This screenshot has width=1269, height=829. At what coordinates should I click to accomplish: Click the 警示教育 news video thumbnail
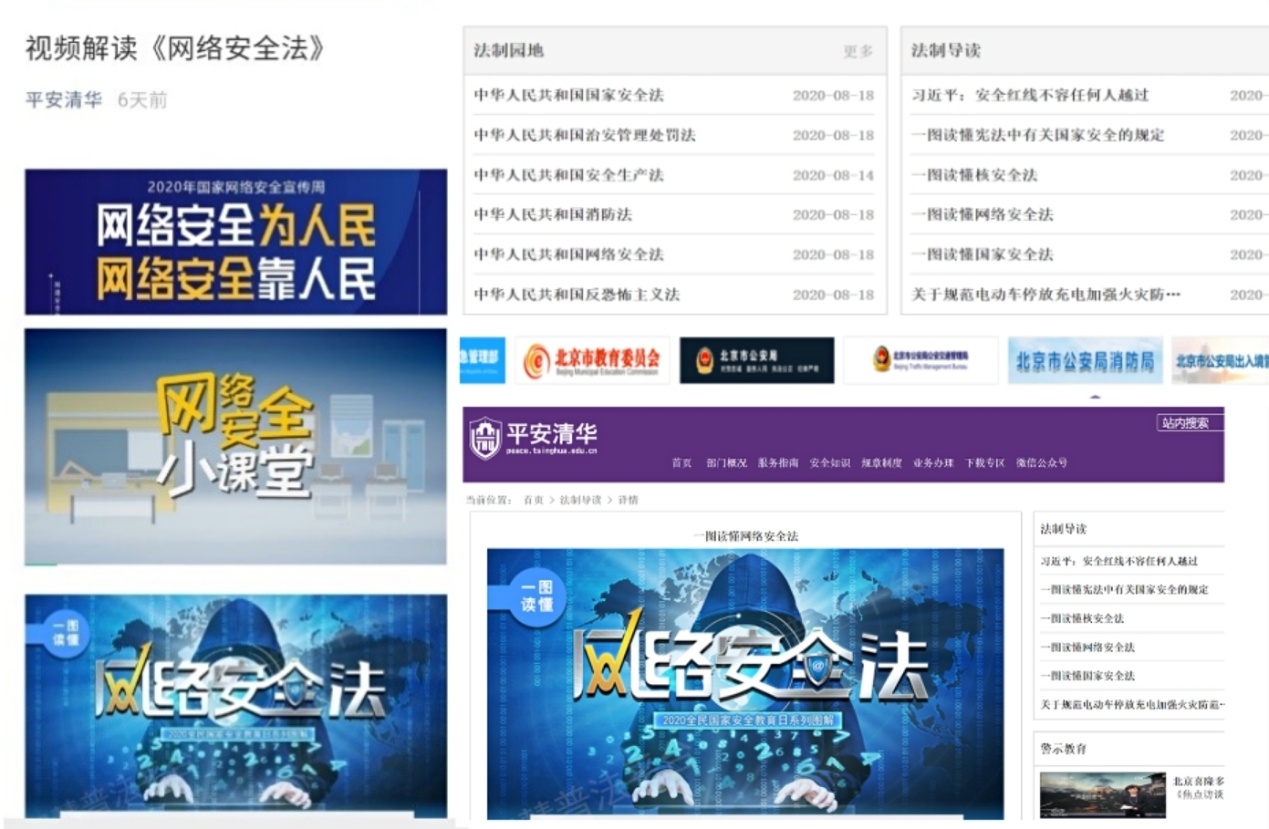coord(1102,794)
